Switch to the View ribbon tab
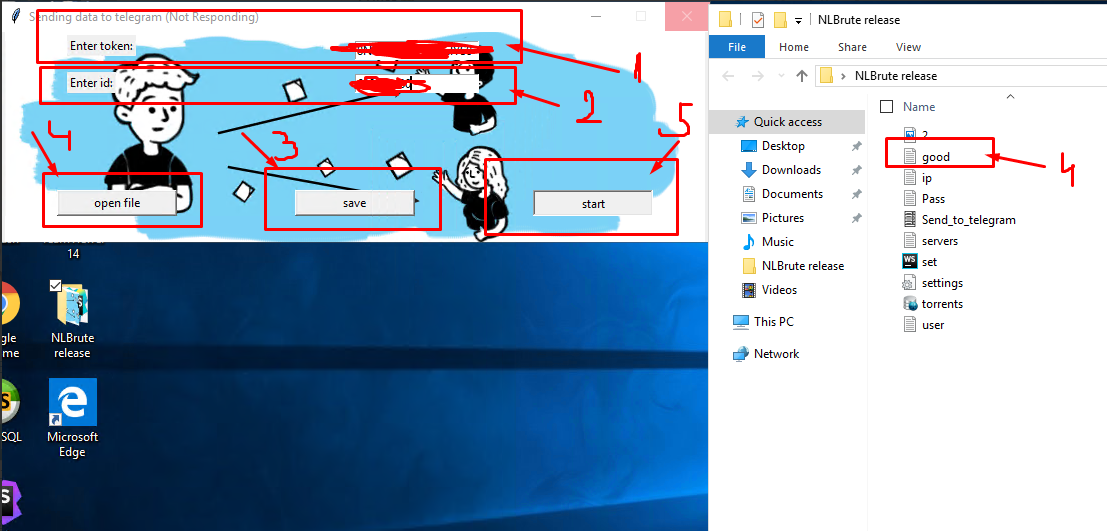 pyautogui.click(x=908, y=47)
